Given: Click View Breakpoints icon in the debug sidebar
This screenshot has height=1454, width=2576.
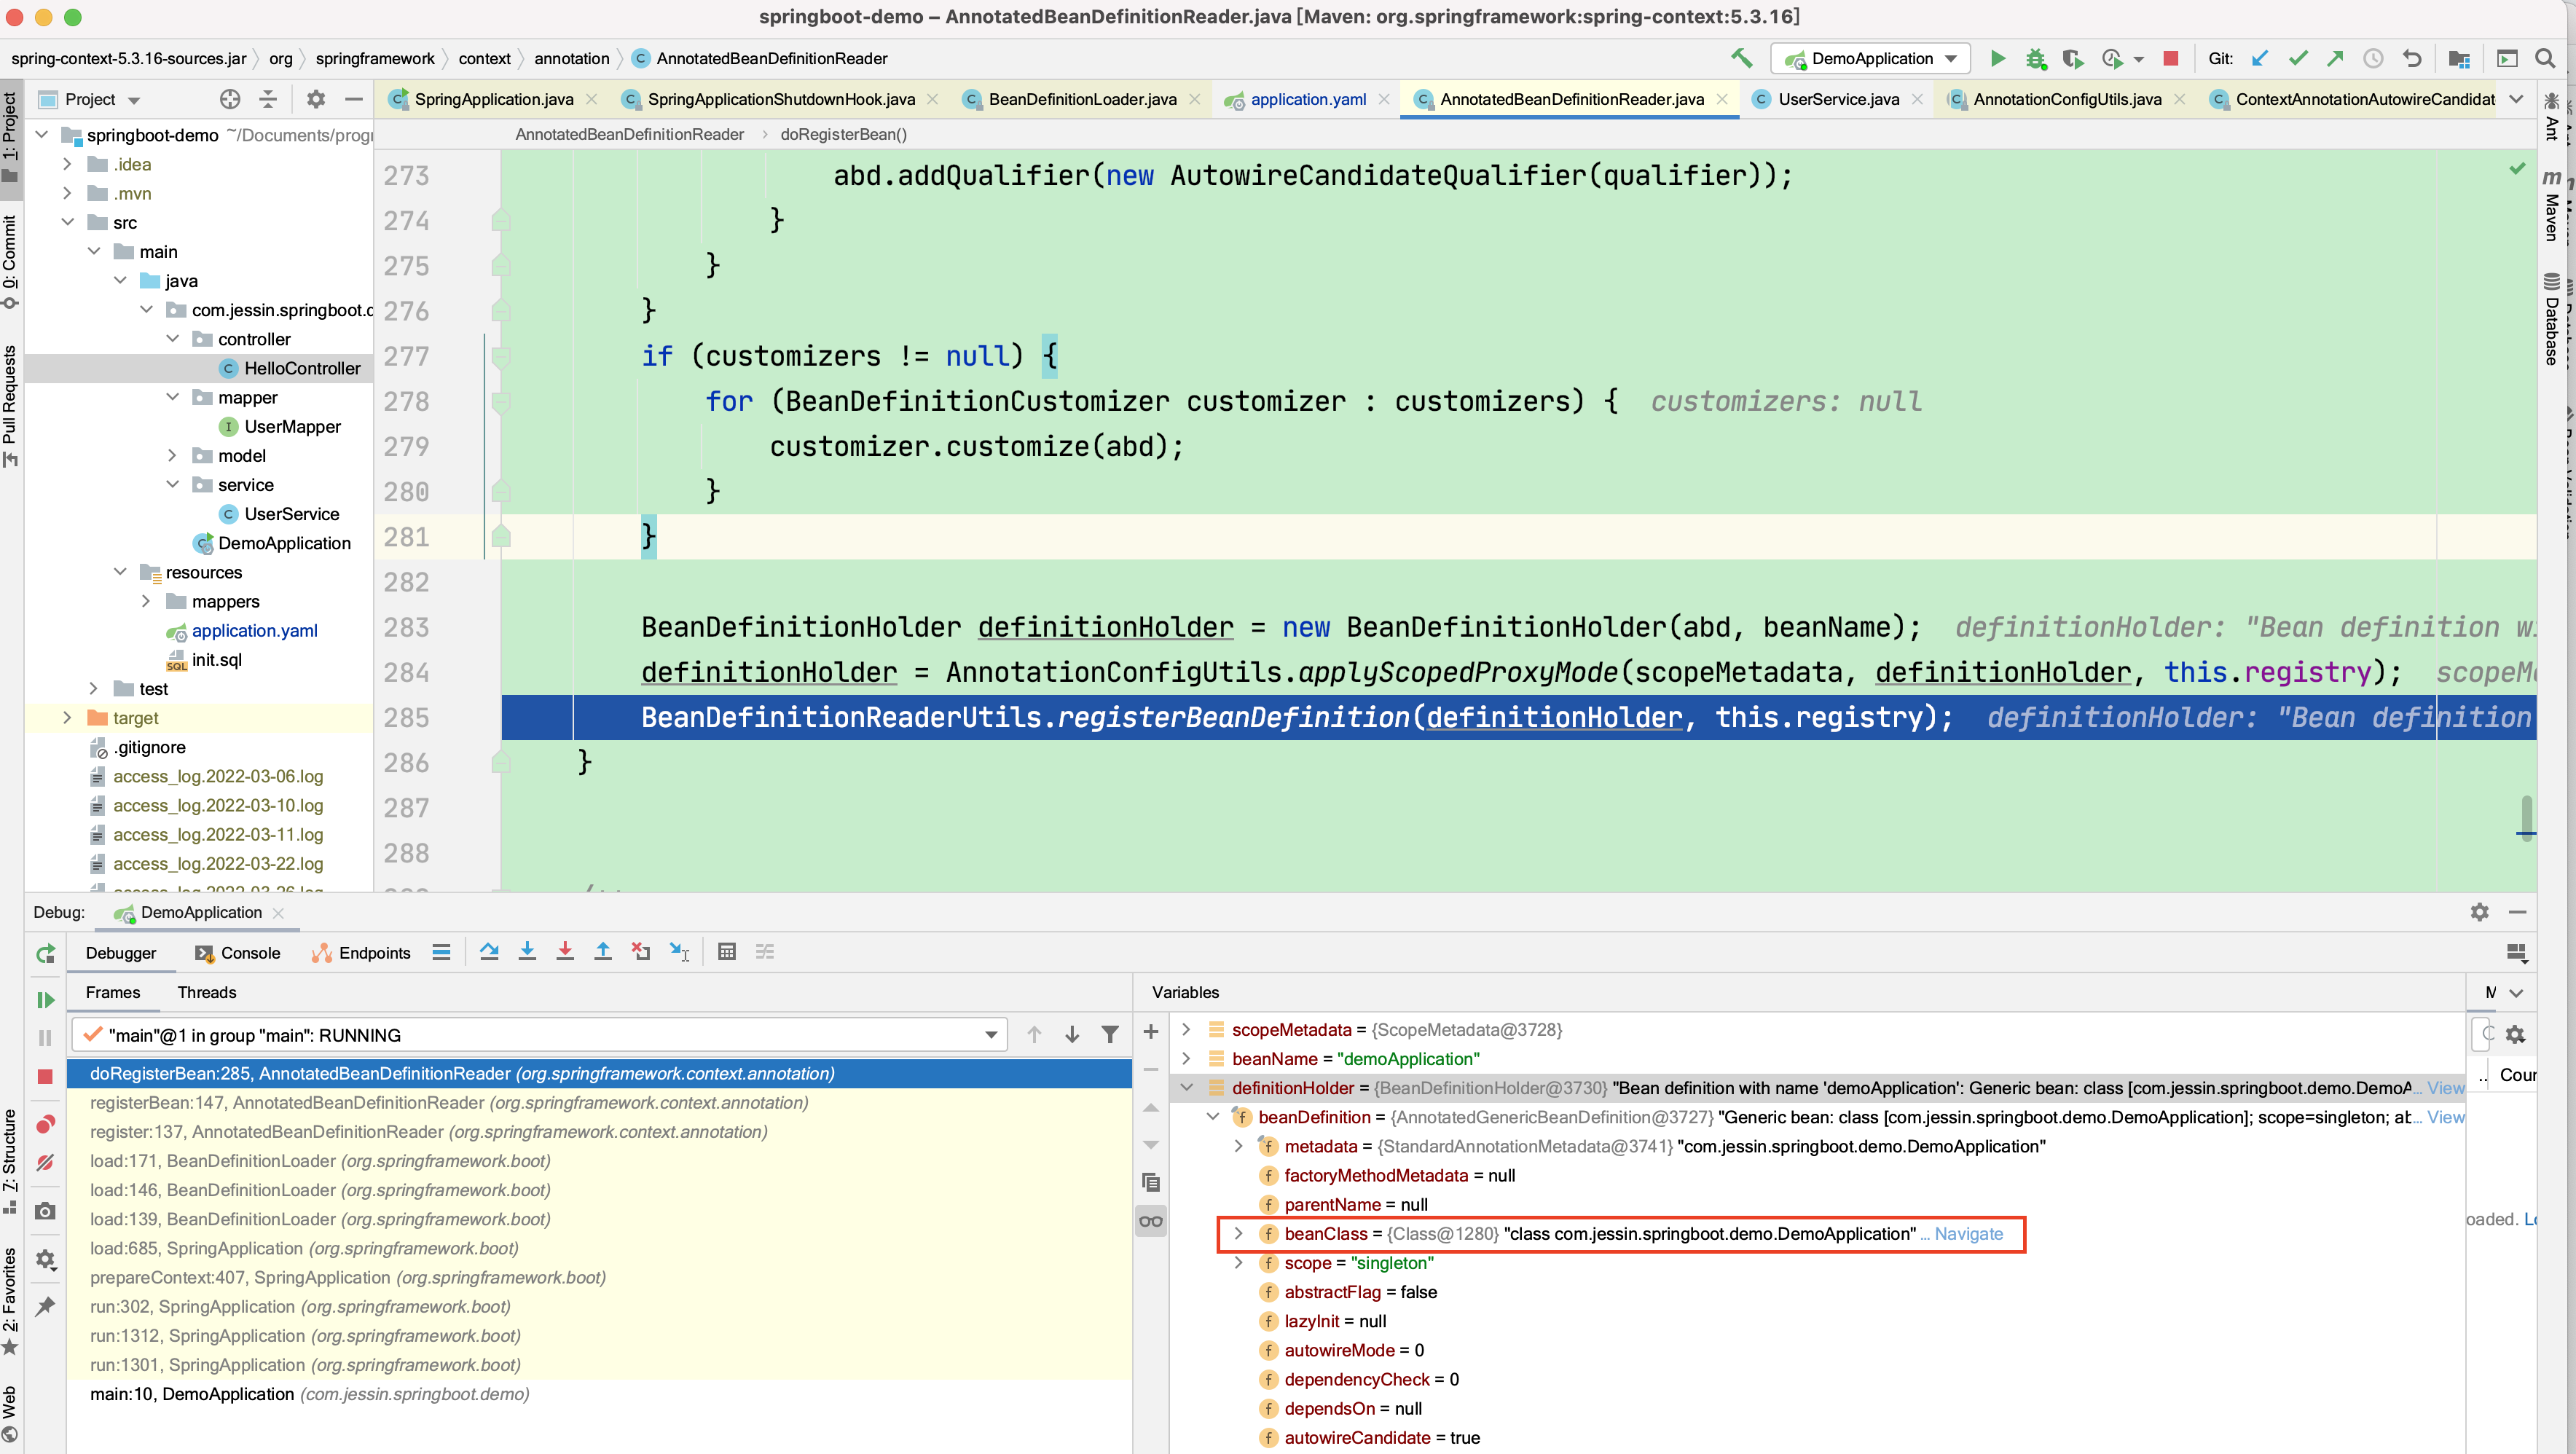Looking at the screenshot, I should point(45,1124).
